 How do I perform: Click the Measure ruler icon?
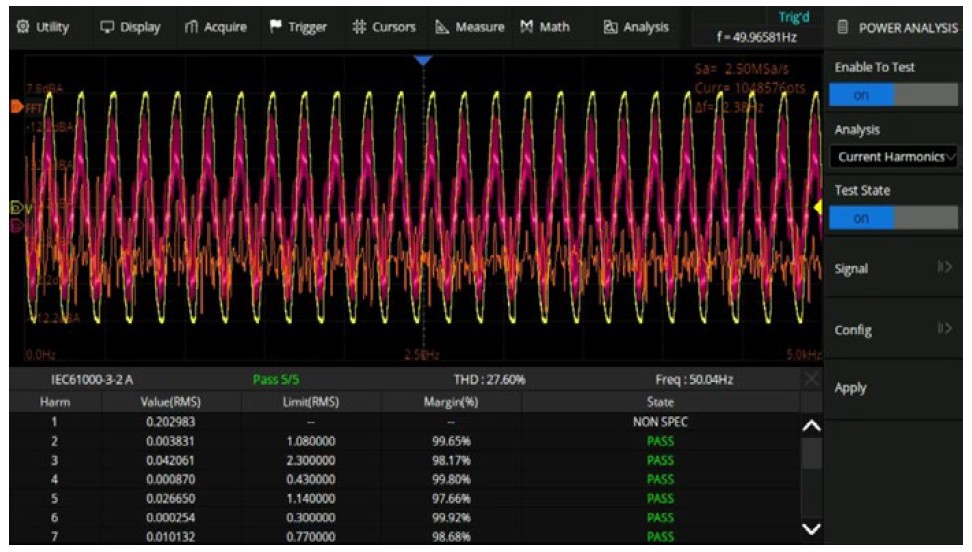click(443, 27)
